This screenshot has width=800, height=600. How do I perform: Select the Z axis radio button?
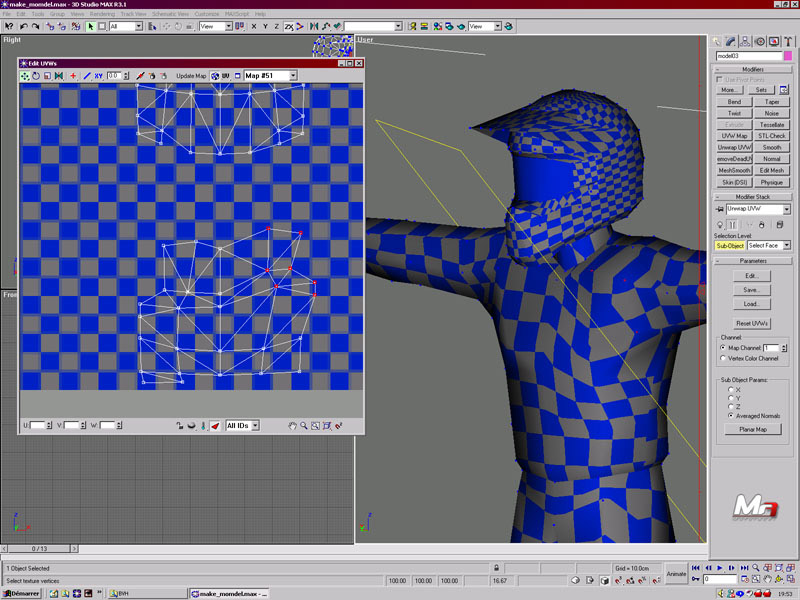730,407
